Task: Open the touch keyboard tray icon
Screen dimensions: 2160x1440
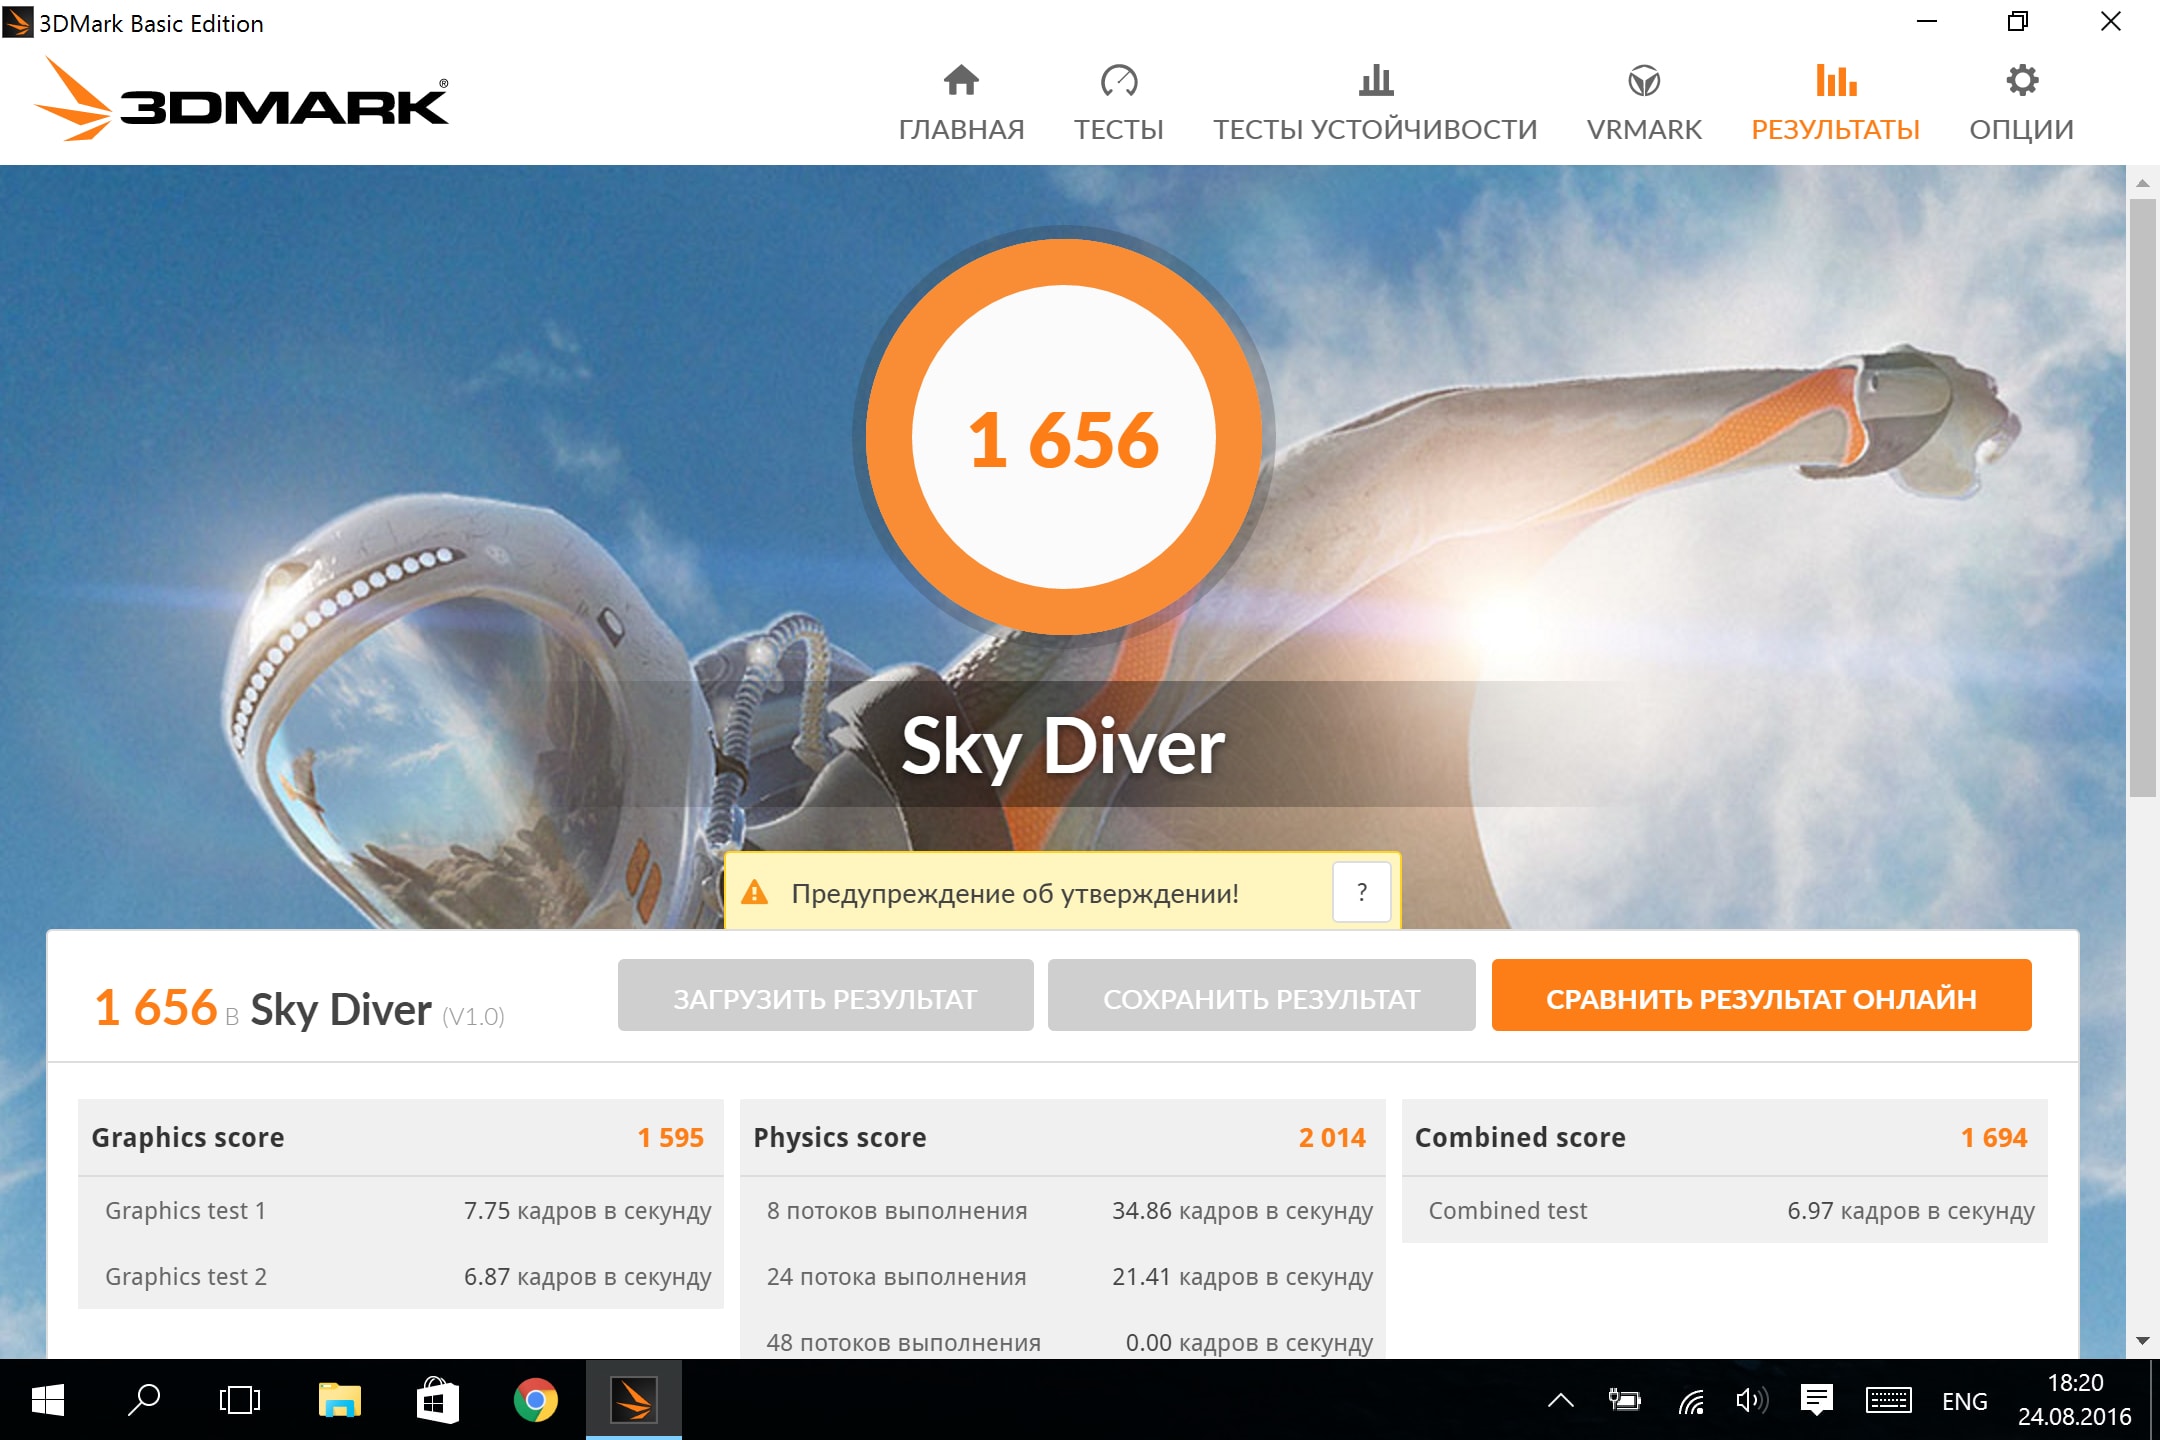Action: (1888, 1400)
